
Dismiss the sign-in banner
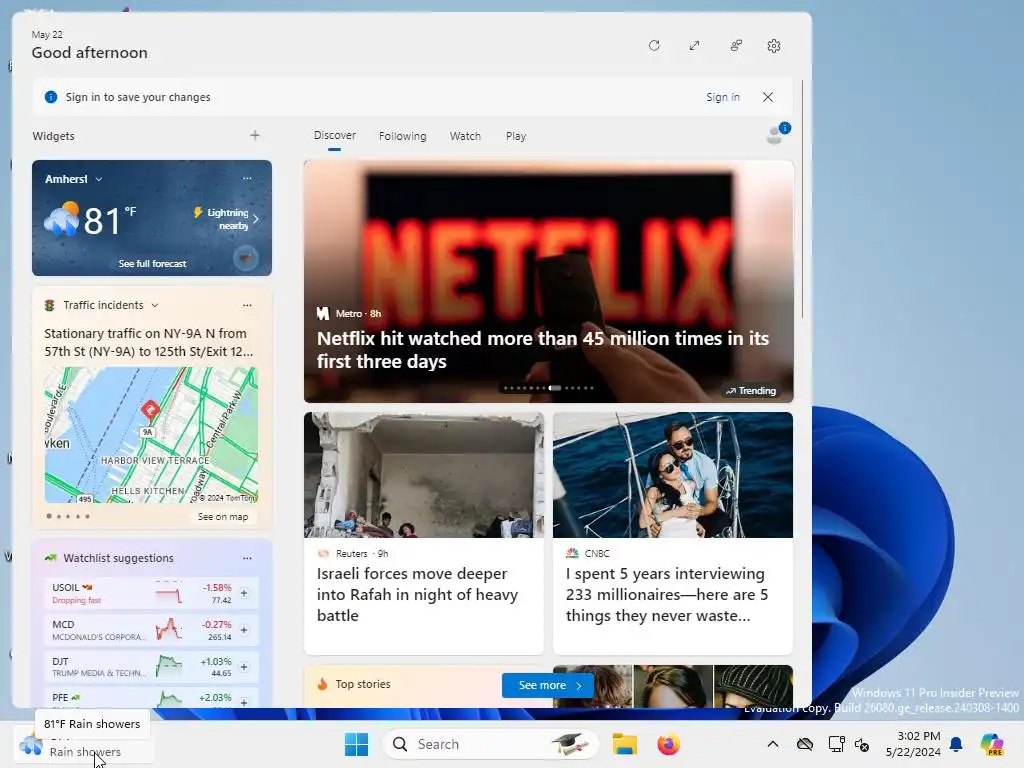[x=768, y=97]
